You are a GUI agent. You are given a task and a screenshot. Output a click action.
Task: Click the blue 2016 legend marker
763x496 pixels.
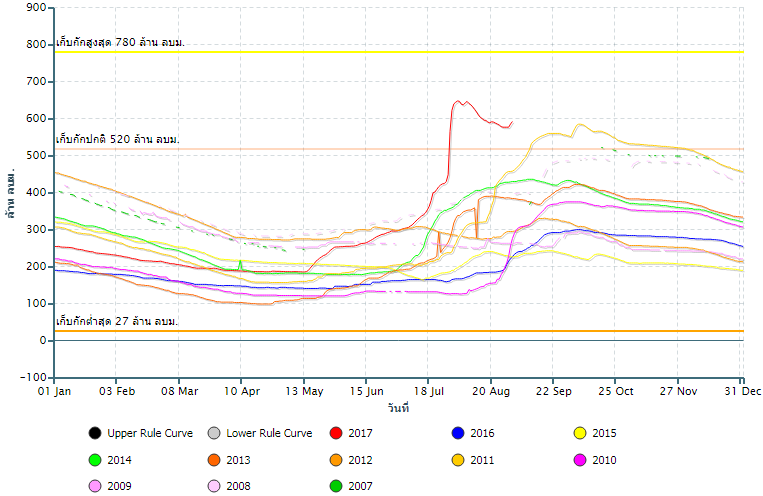tap(458, 433)
